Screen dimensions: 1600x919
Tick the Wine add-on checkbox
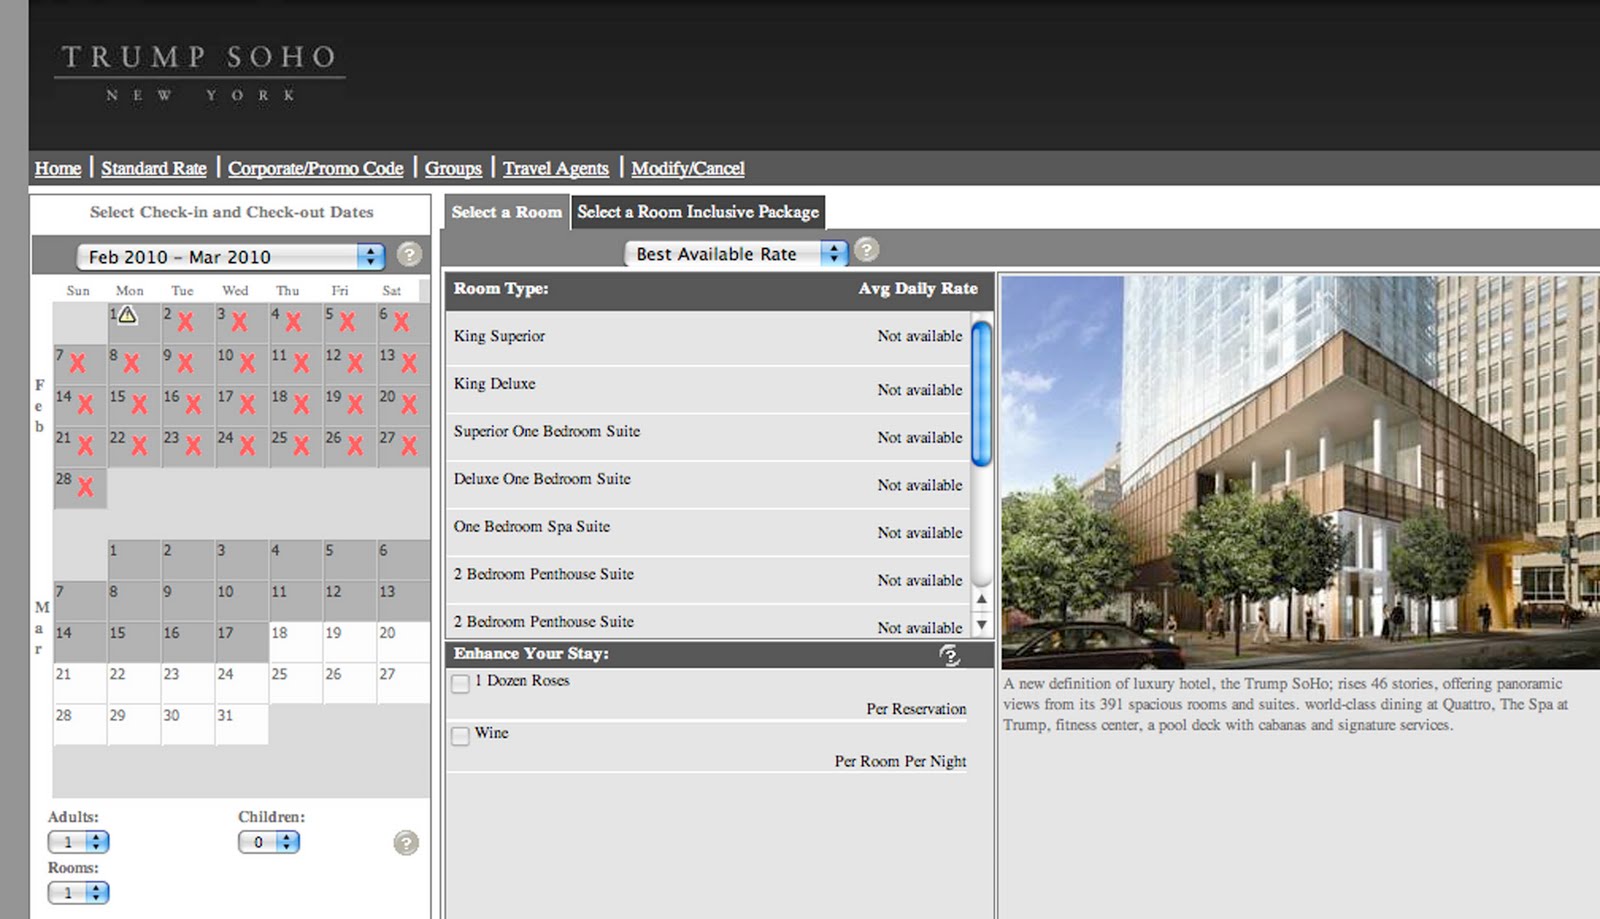click(x=461, y=736)
